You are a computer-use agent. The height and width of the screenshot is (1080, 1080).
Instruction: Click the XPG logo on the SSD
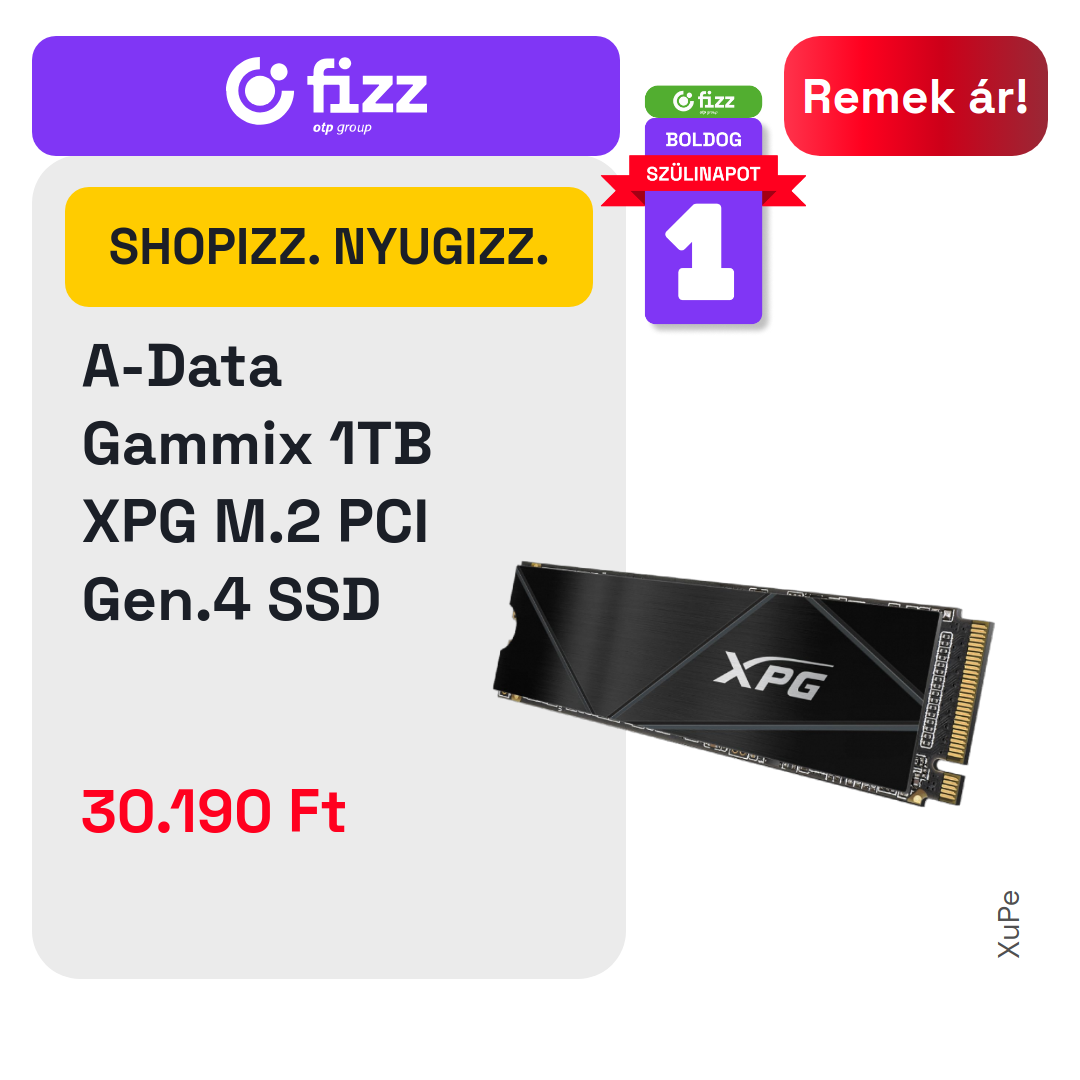pos(773,675)
